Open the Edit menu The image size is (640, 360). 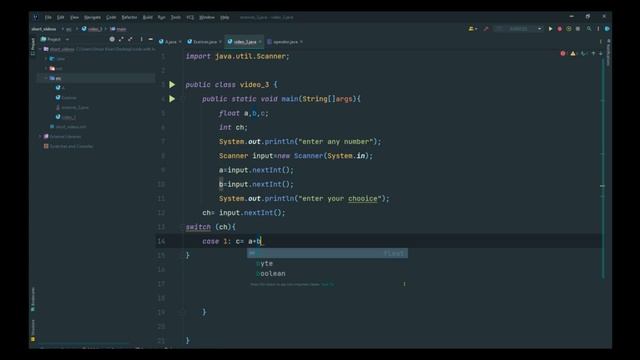click(x=60, y=17)
